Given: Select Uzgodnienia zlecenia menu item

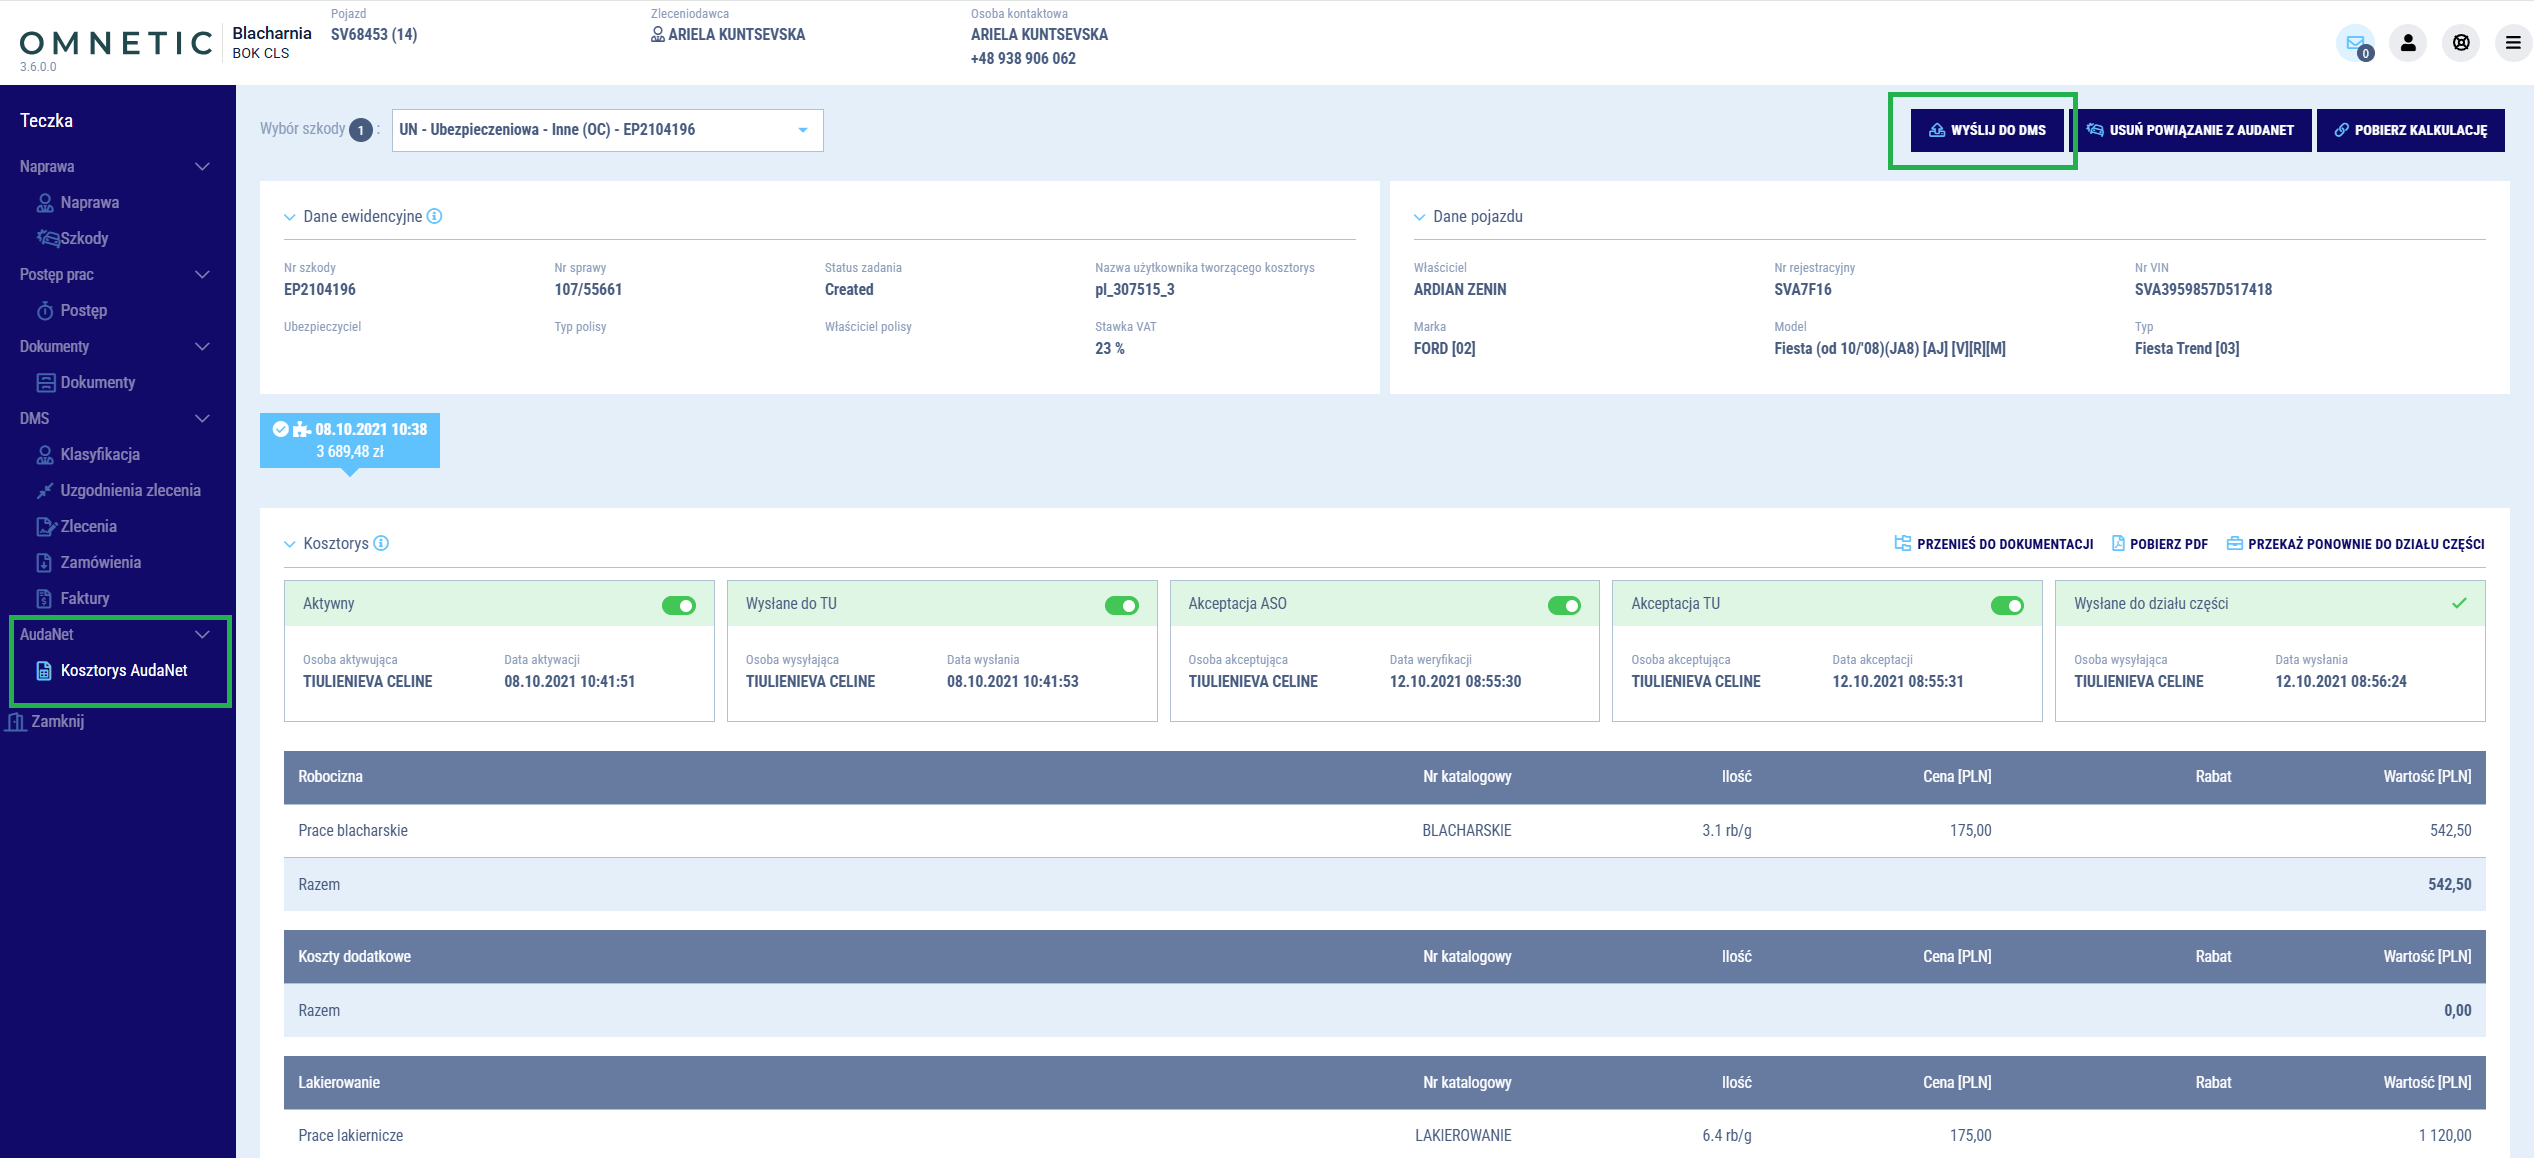Looking at the screenshot, I should point(130,490).
